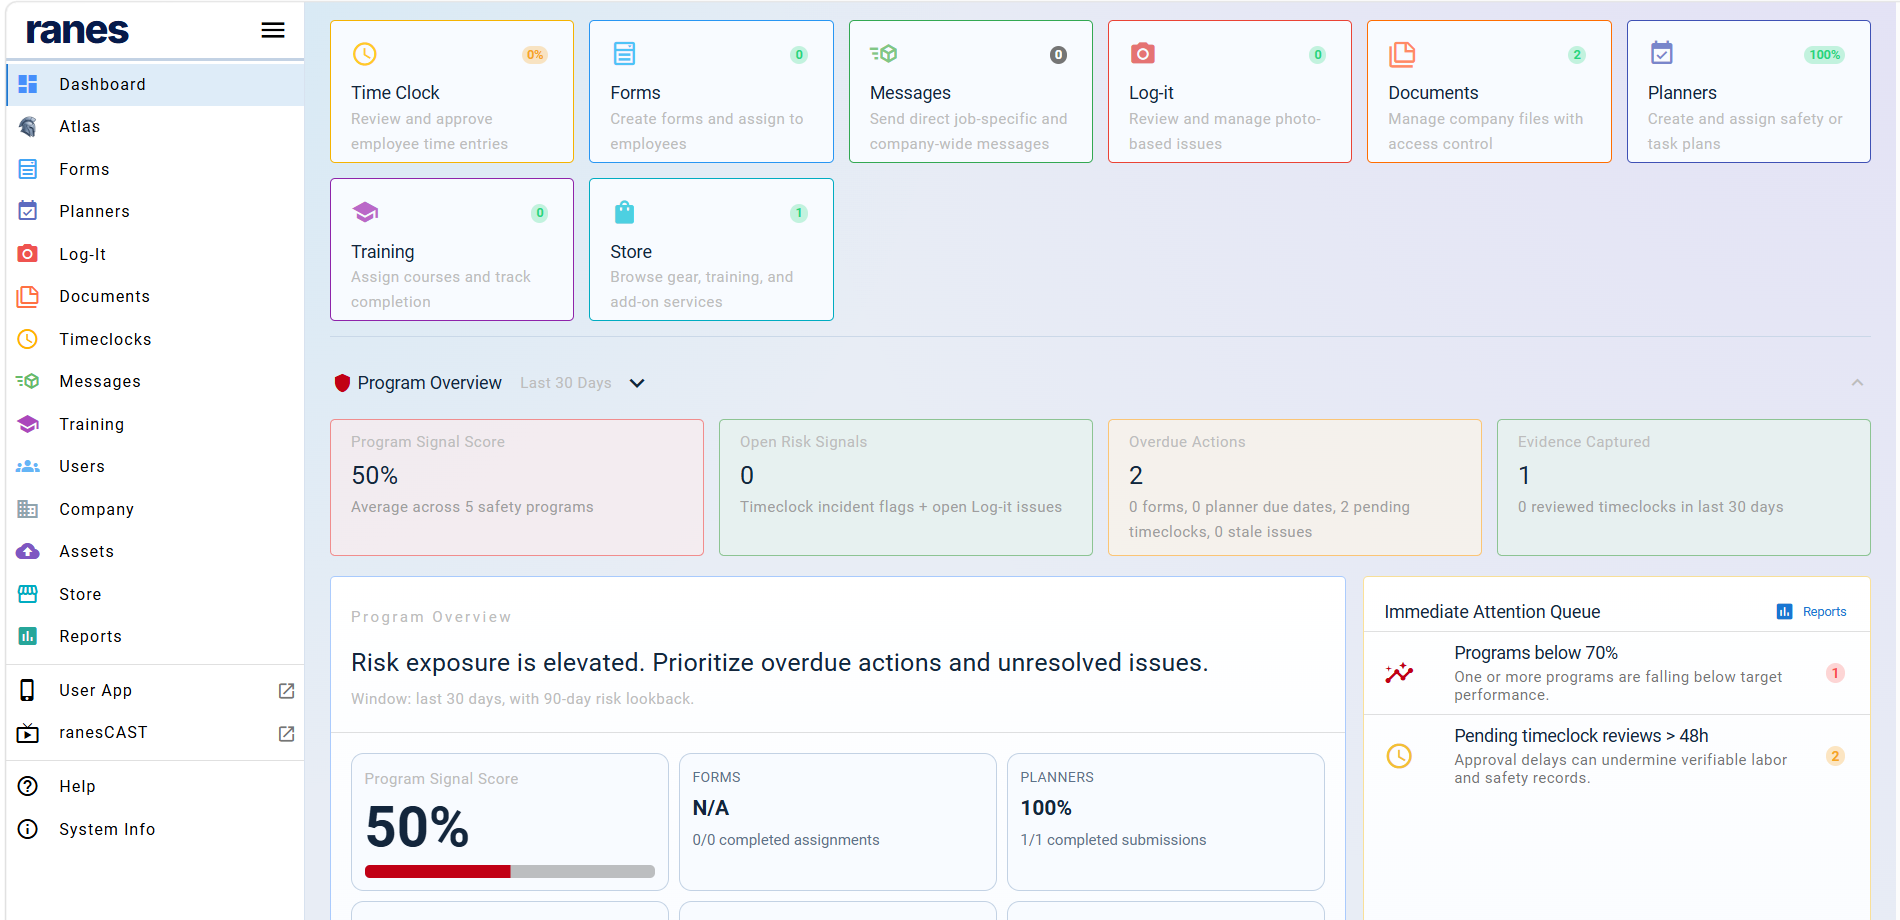Image resolution: width=1900 pixels, height=920 pixels.
Task: Click the Planners calendar icon in sidebar
Action: [28, 211]
